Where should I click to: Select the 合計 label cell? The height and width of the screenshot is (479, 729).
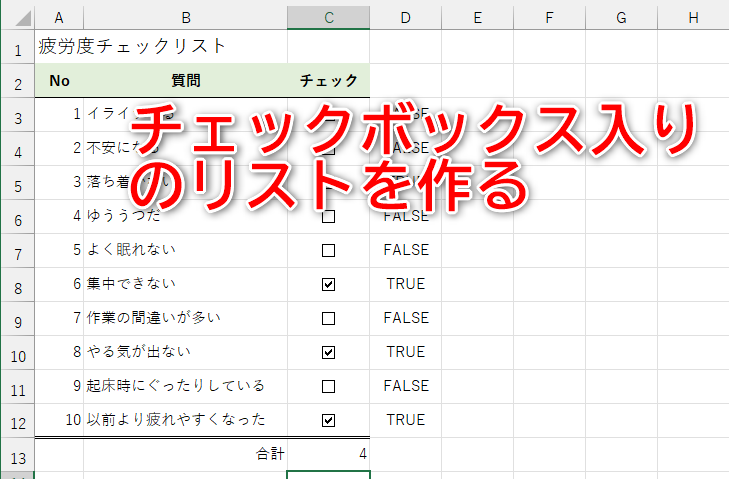coord(185,454)
